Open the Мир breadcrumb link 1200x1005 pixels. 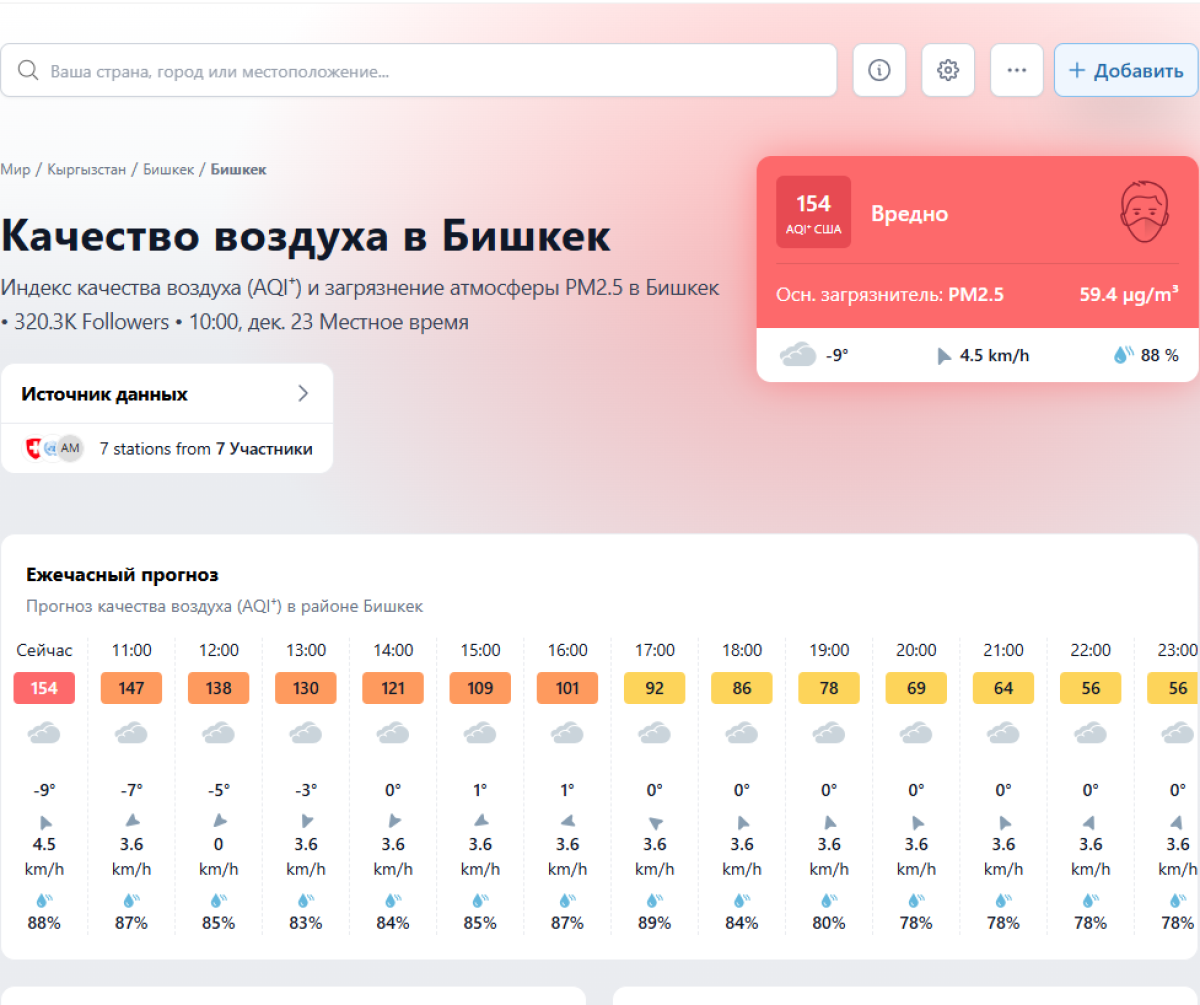click(x=15, y=170)
